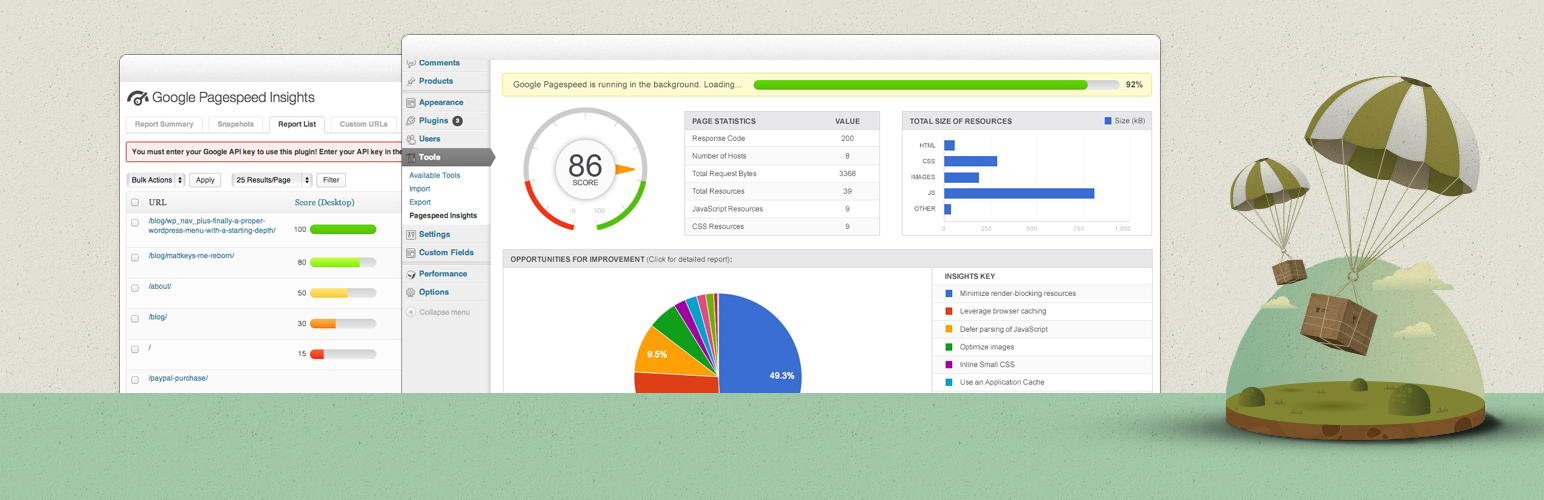
Task: Check the box for /about/ row
Action: 135,288
